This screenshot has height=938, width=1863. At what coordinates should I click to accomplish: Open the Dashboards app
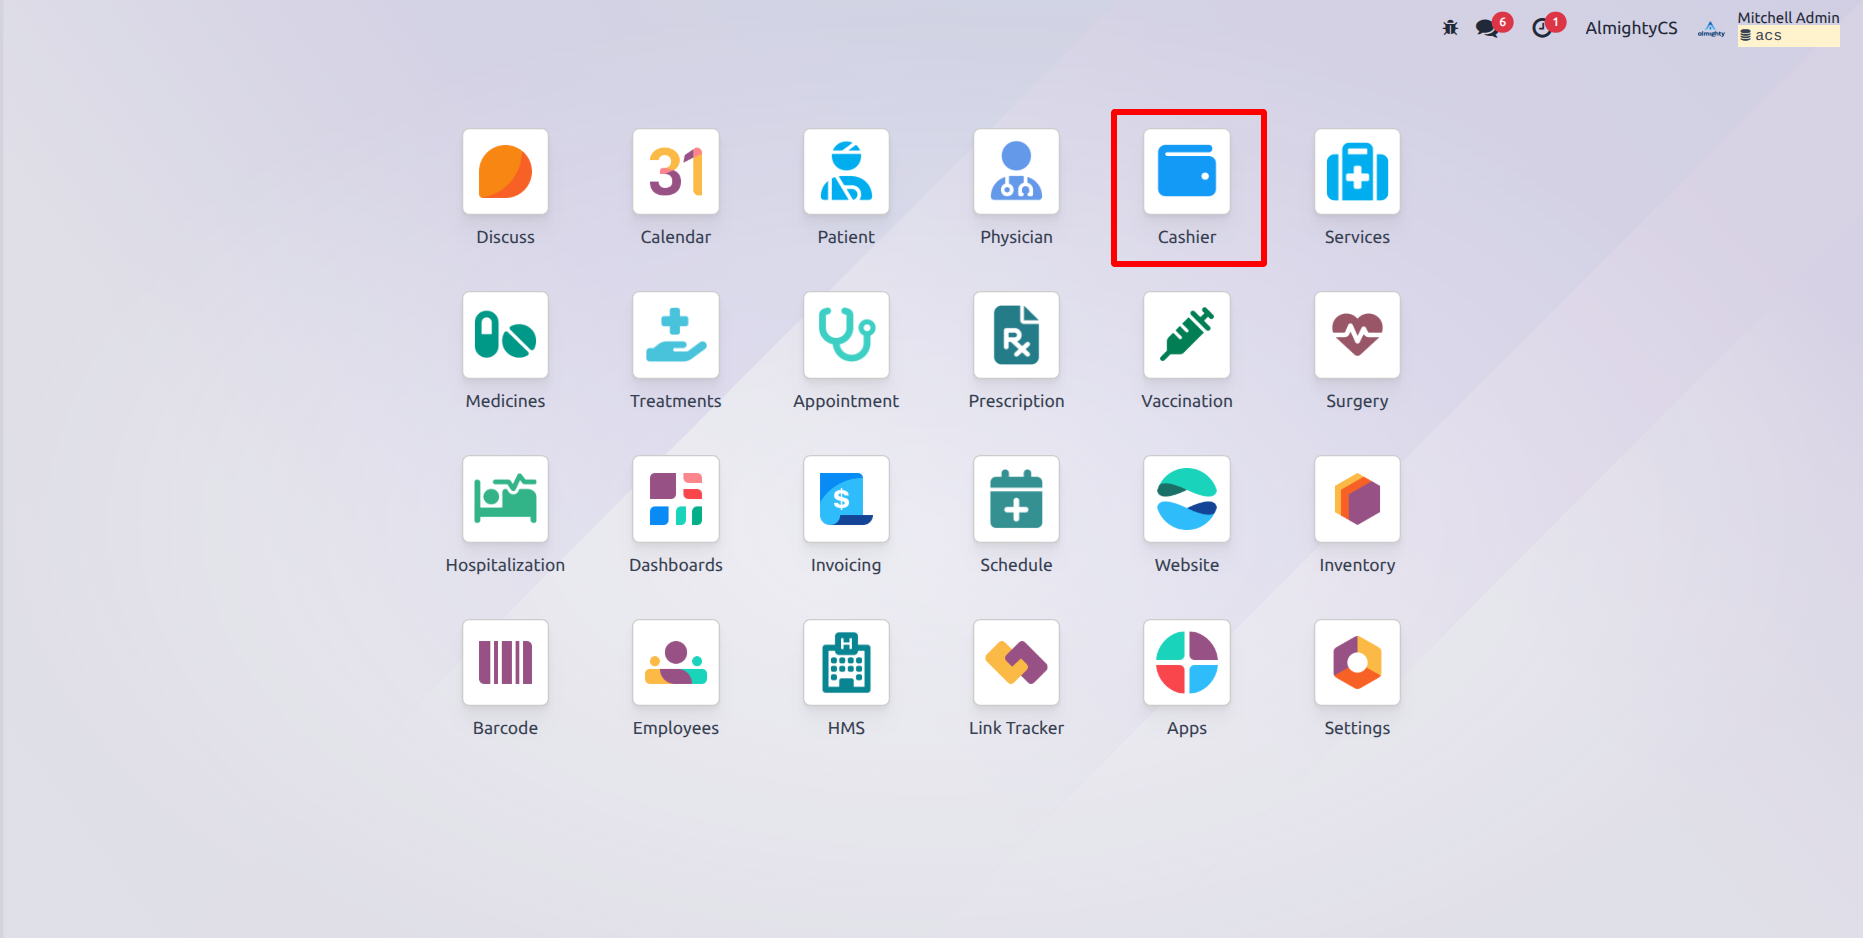pos(676,499)
